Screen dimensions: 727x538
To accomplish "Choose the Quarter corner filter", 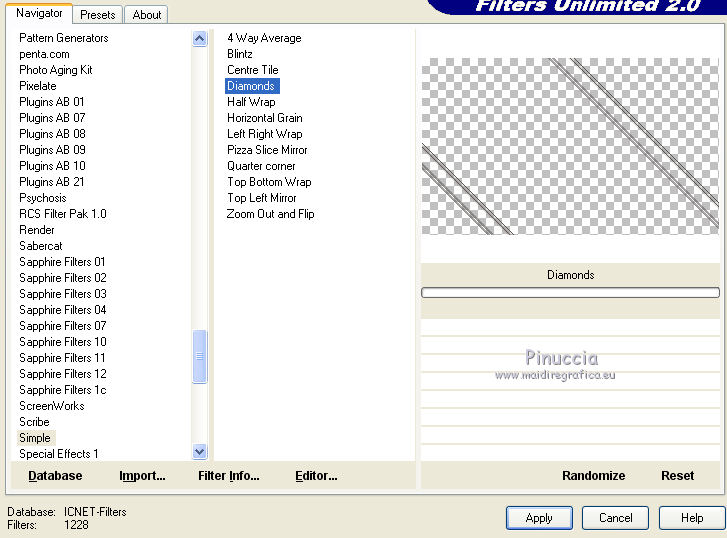I will point(261,166).
